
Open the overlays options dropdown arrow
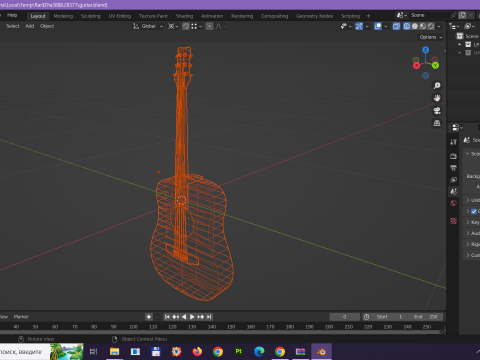click(x=386, y=26)
